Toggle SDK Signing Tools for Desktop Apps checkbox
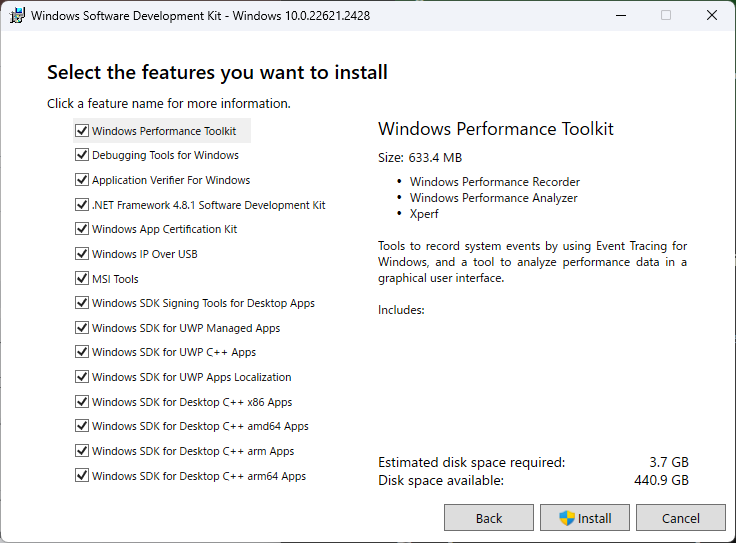Screen dimensions: 736x543 tap(82, 303)
